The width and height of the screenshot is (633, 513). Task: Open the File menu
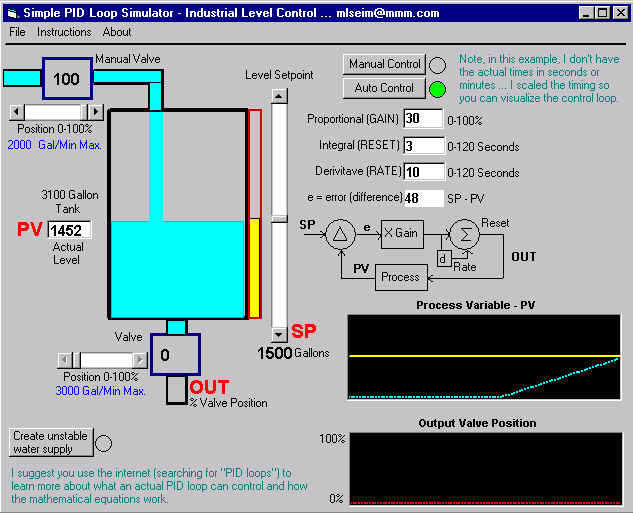(17, 32)
